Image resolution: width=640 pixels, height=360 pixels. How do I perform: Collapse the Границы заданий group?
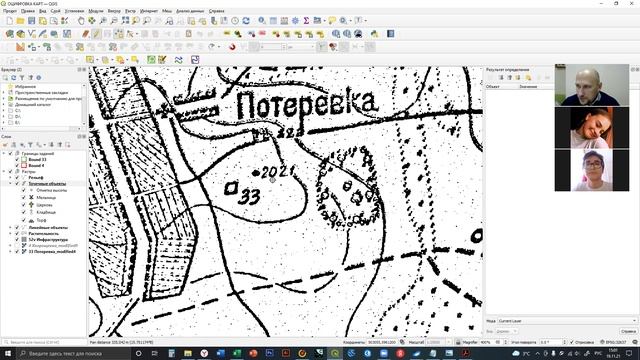tap(4, 153)
